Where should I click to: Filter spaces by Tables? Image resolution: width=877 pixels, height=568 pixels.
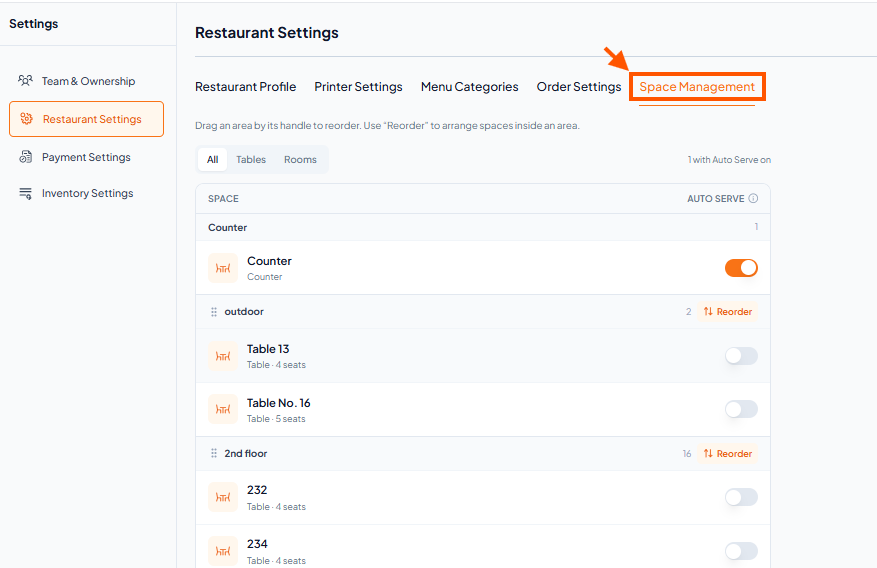pyautogui.click(x=251, y=159)
